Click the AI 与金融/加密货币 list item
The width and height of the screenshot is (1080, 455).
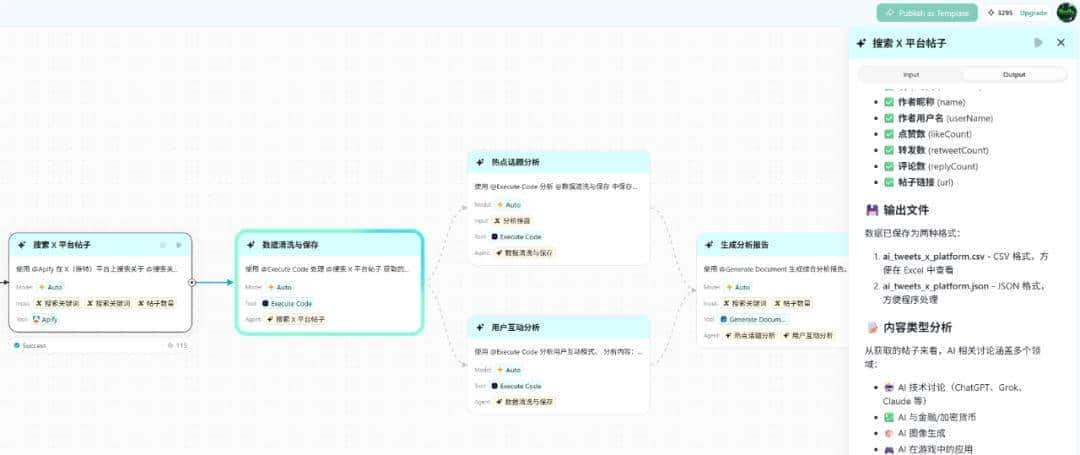(929, 417)
